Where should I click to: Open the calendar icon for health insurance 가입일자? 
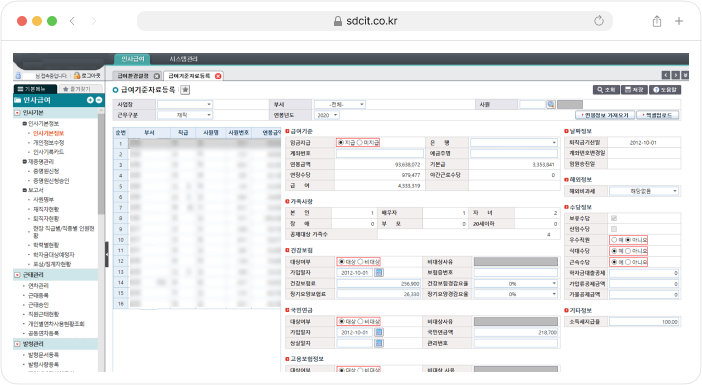click(x=379, y=272)
